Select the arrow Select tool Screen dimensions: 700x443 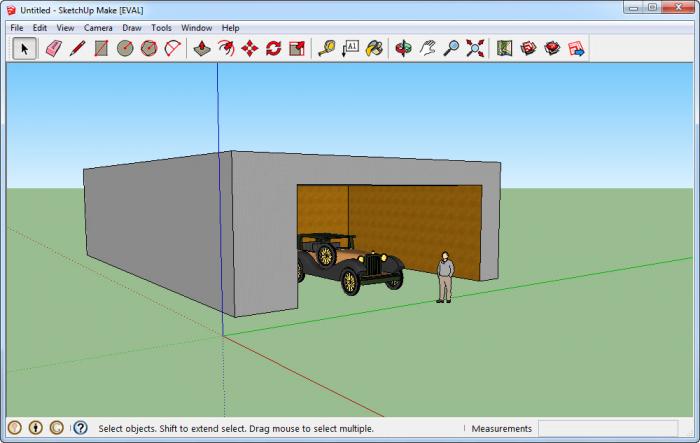tap(25, 48)
